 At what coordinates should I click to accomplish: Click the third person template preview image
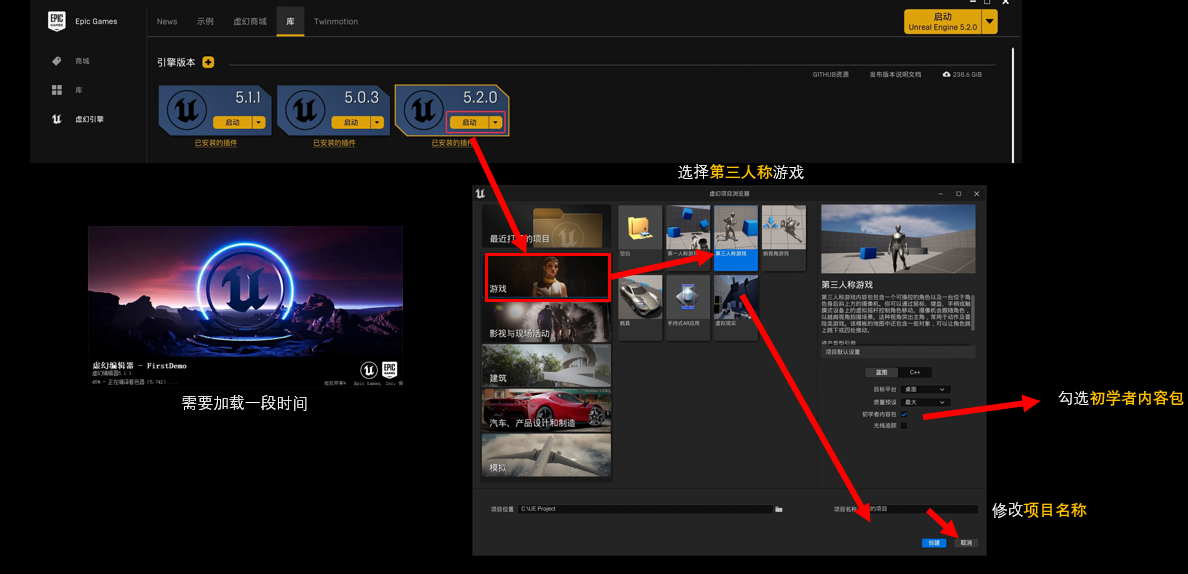pyautogui.click(x=898, y=239)
